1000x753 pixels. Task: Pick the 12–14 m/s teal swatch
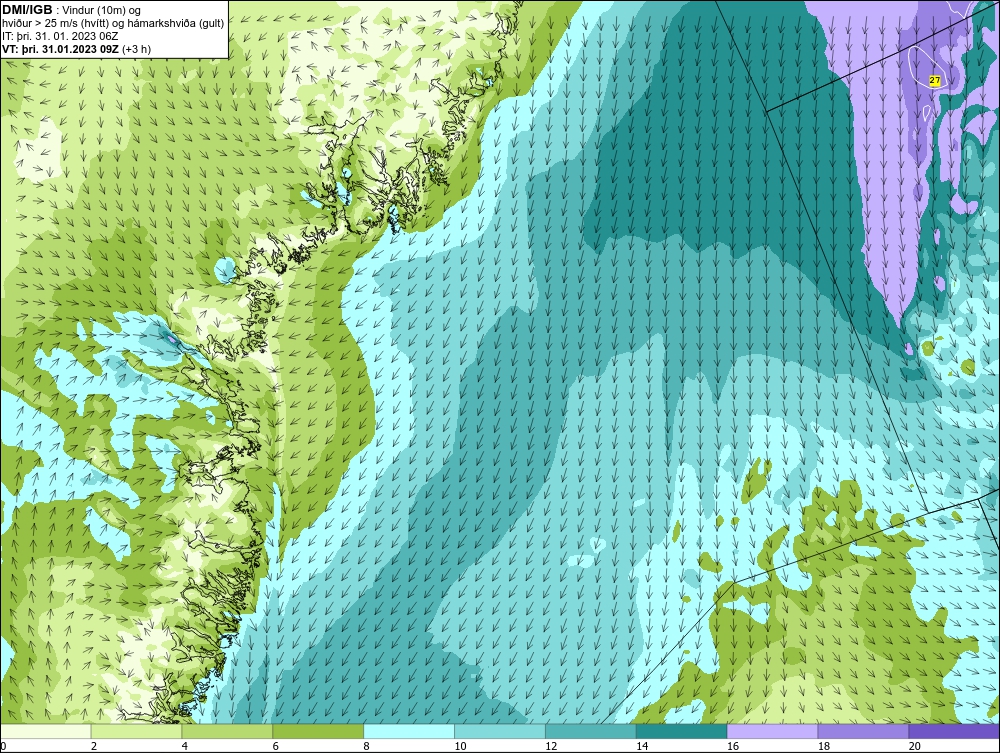coord(591,731)
